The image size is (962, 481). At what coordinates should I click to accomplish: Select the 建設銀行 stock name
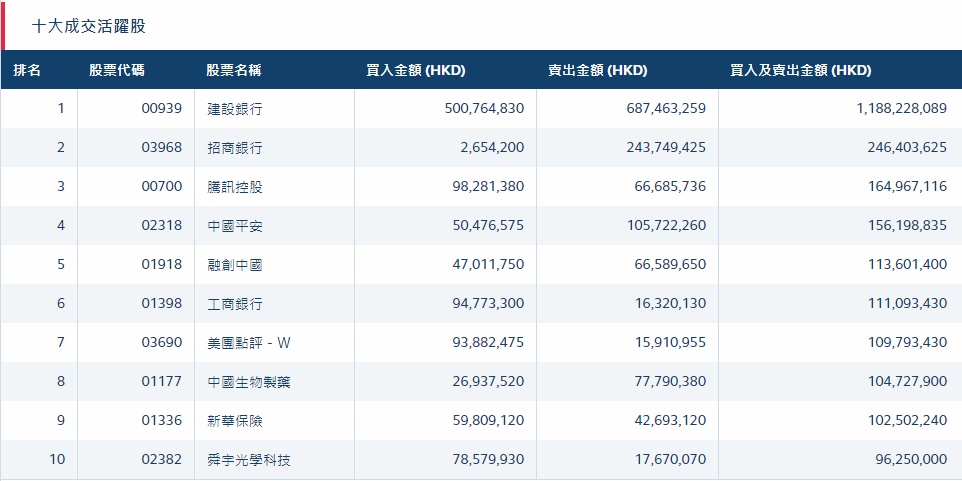click(235, 108)
